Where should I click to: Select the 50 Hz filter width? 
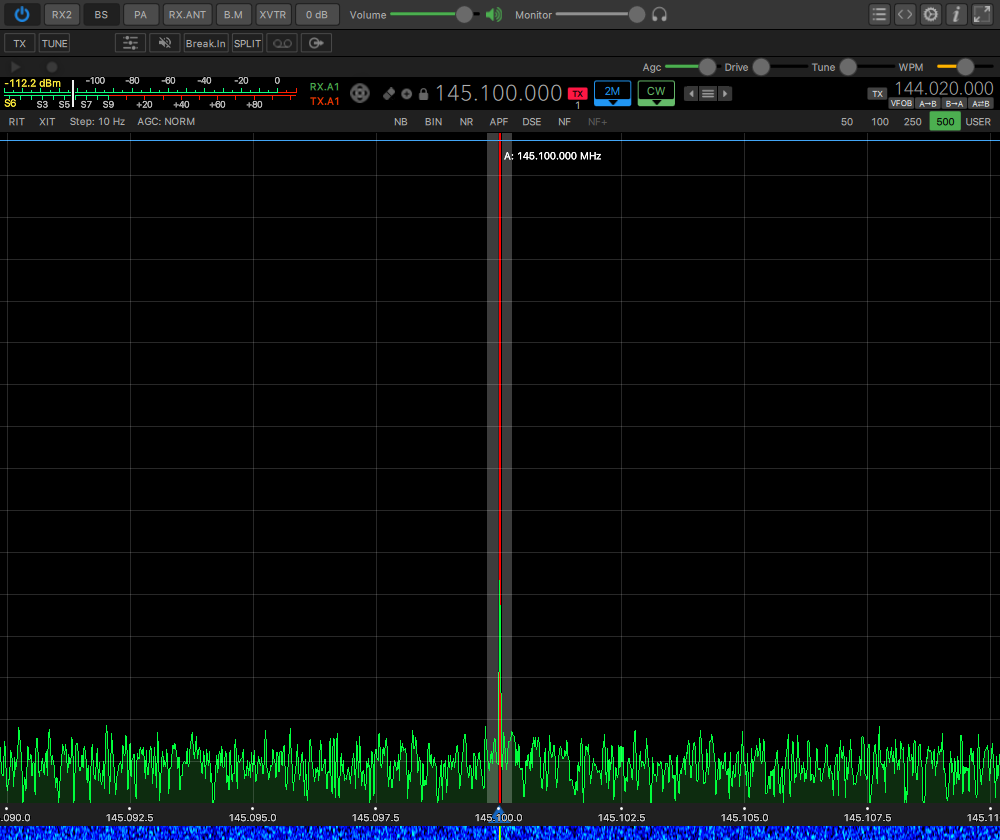click(847, 122)
